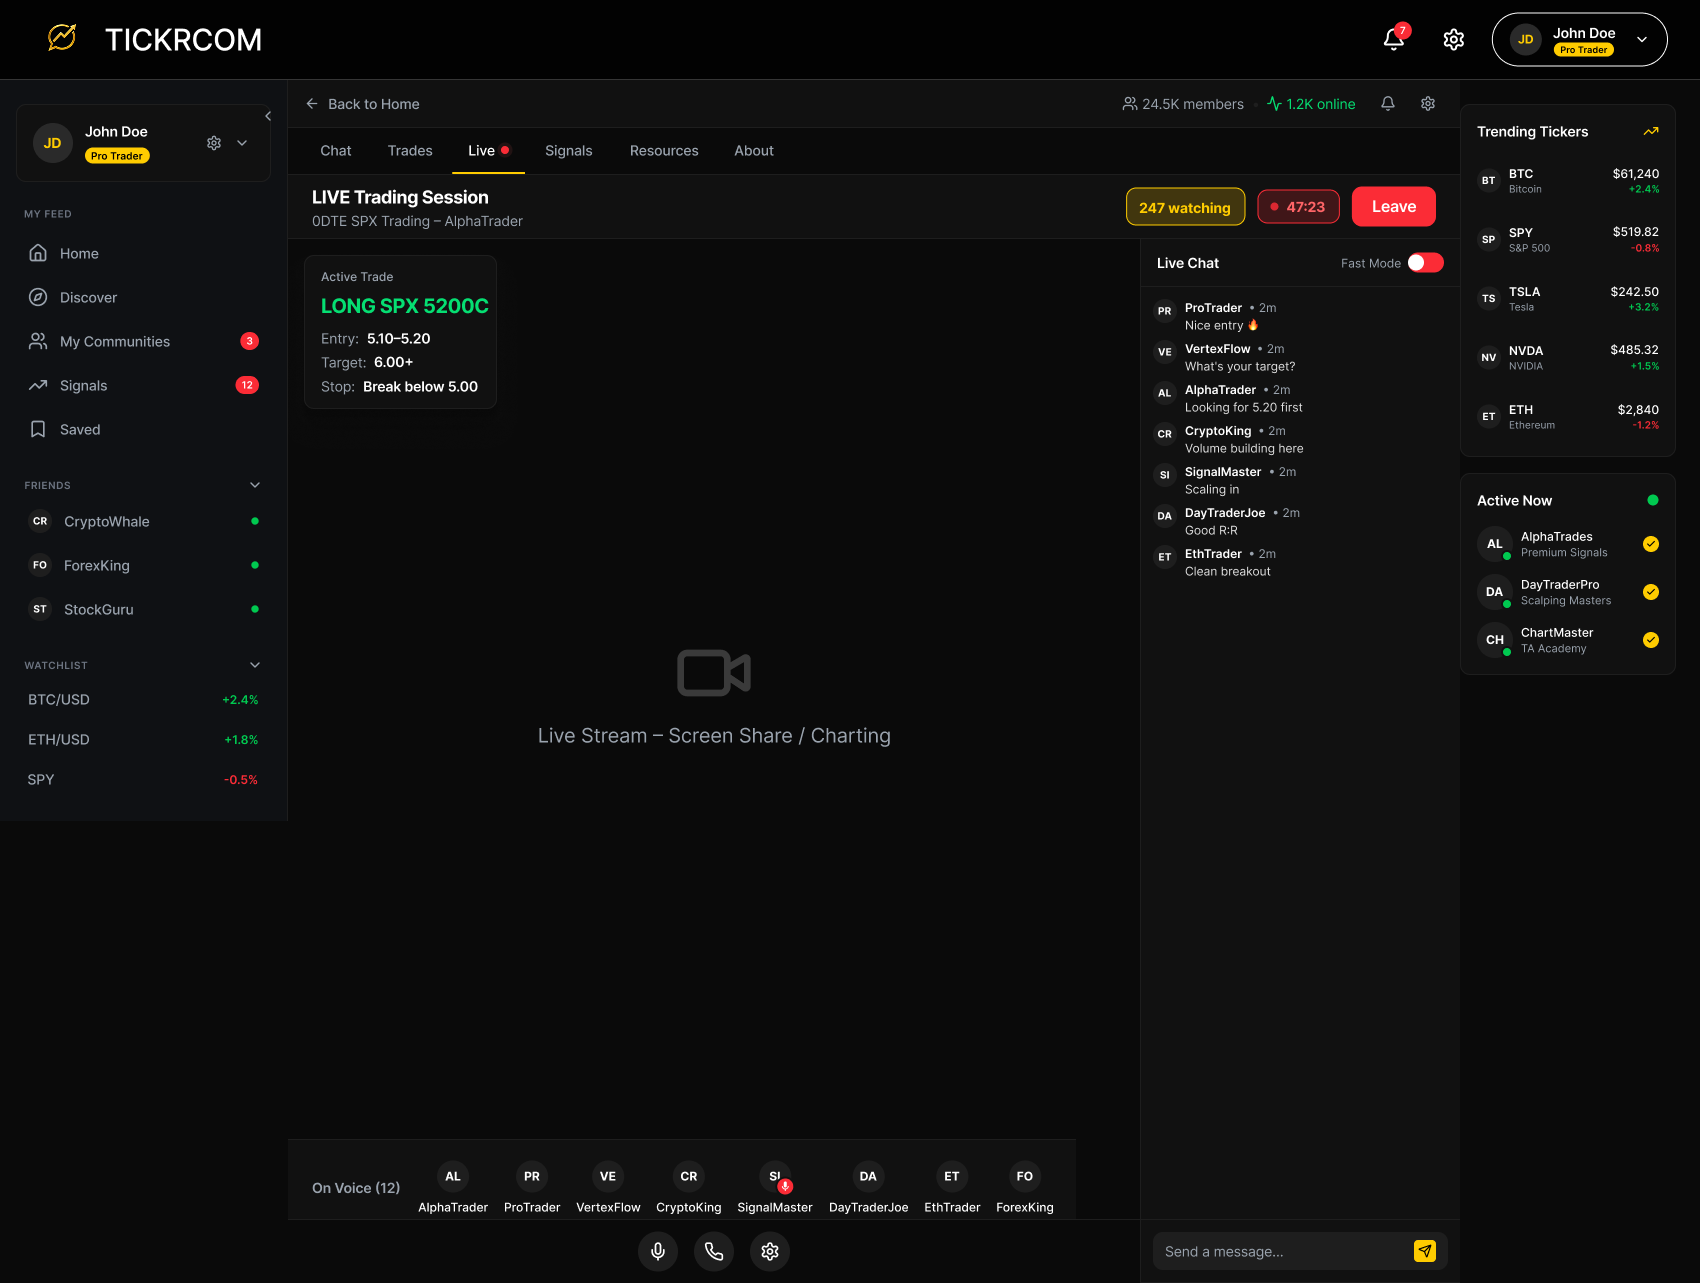The image size is (1700, 1283).
Task: Leave the live trading session
Action: [x=1394, y=207]
